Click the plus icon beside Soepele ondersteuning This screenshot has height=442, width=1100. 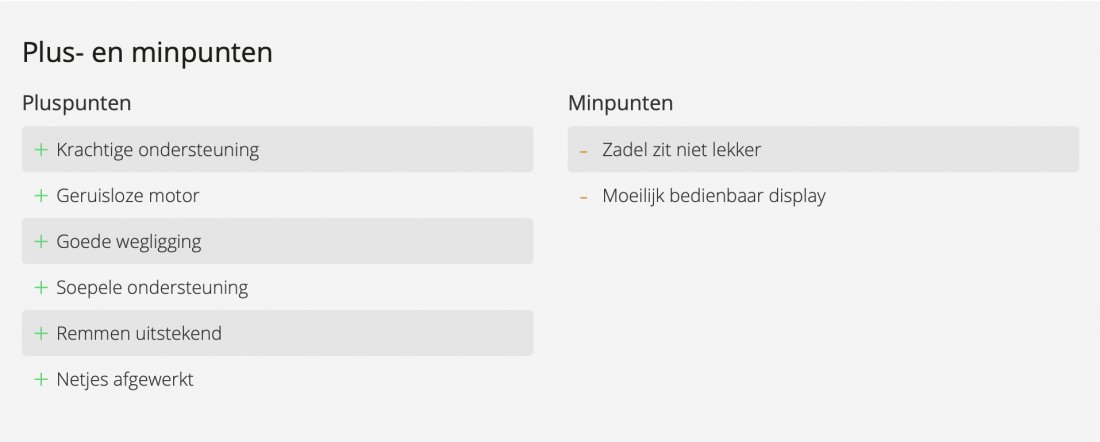(x=41, y=288)
